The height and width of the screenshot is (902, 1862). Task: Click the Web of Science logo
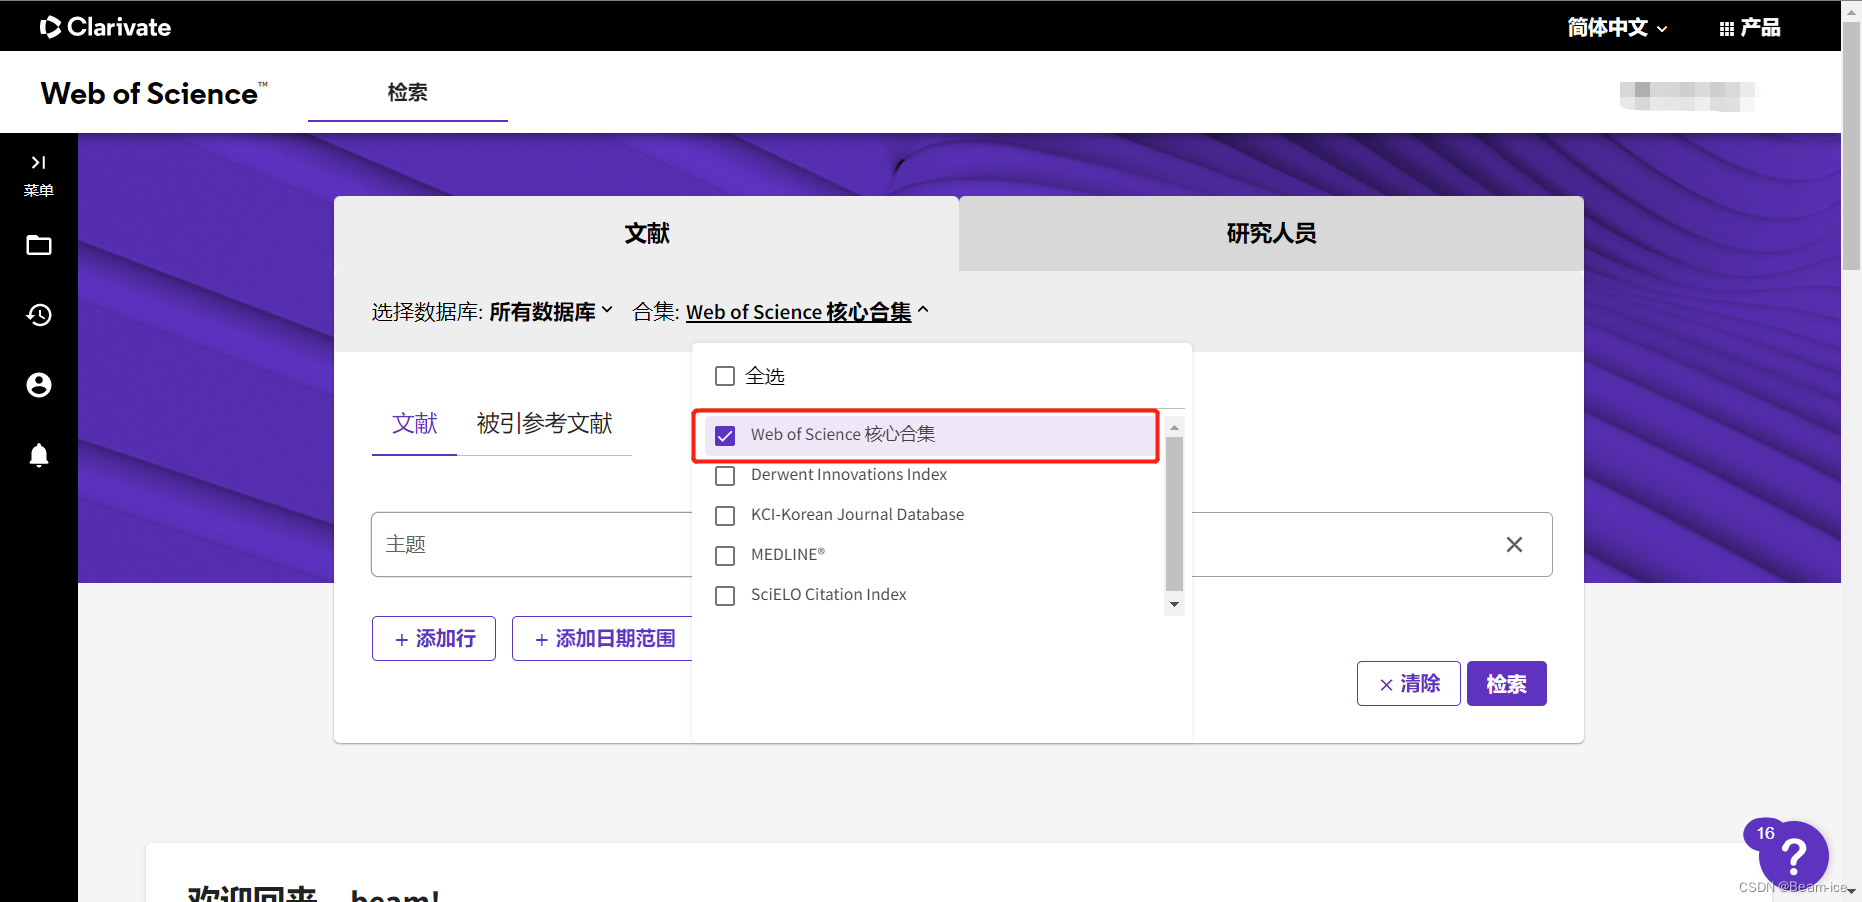[x=154, y=93]
